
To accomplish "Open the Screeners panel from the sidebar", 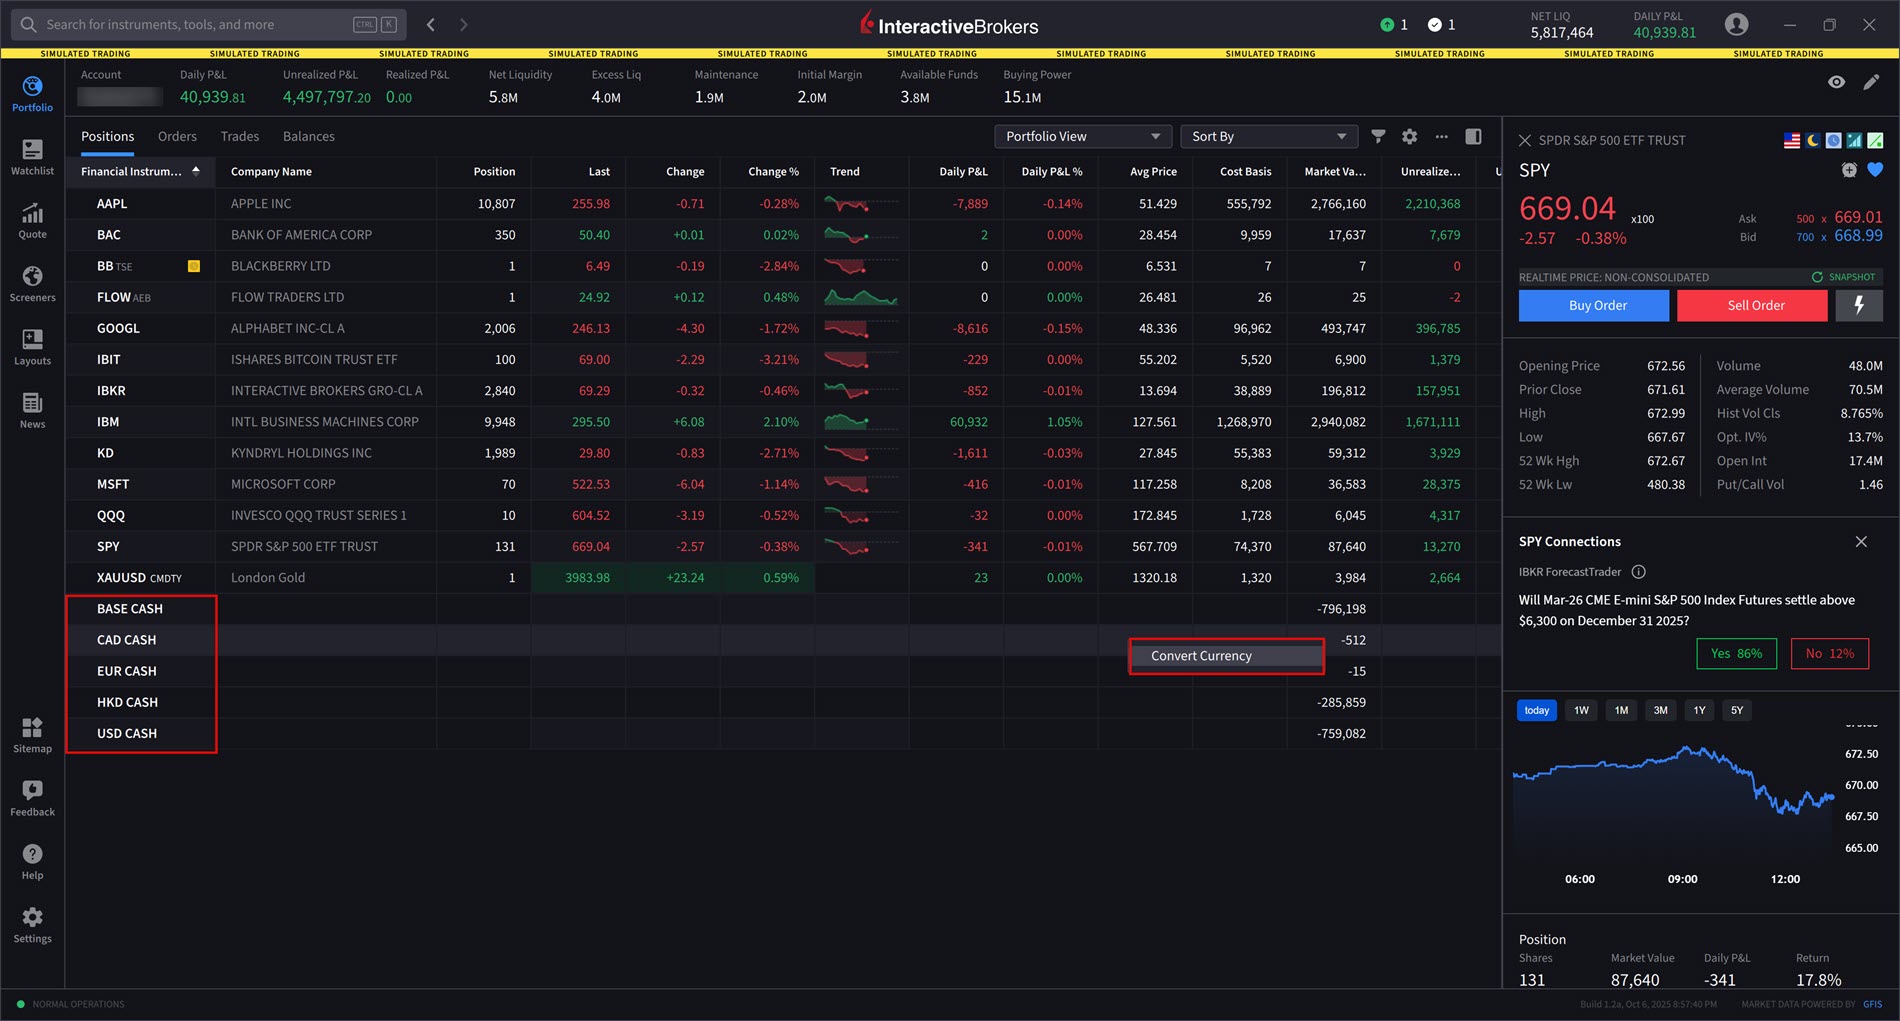I will click(32, 282).
